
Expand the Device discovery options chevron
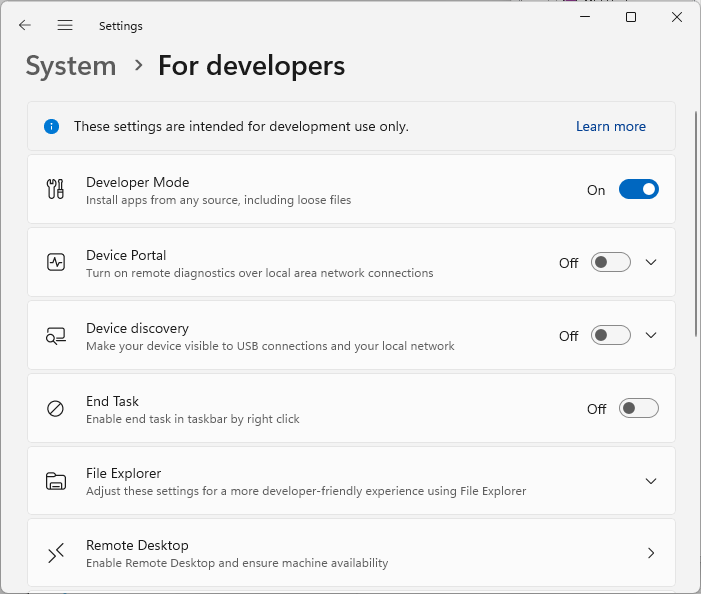651,335
